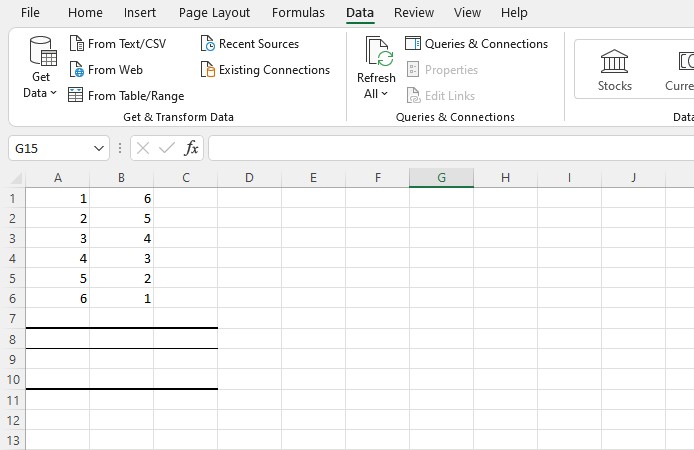Click the From Web icon

tap(76, 70)
